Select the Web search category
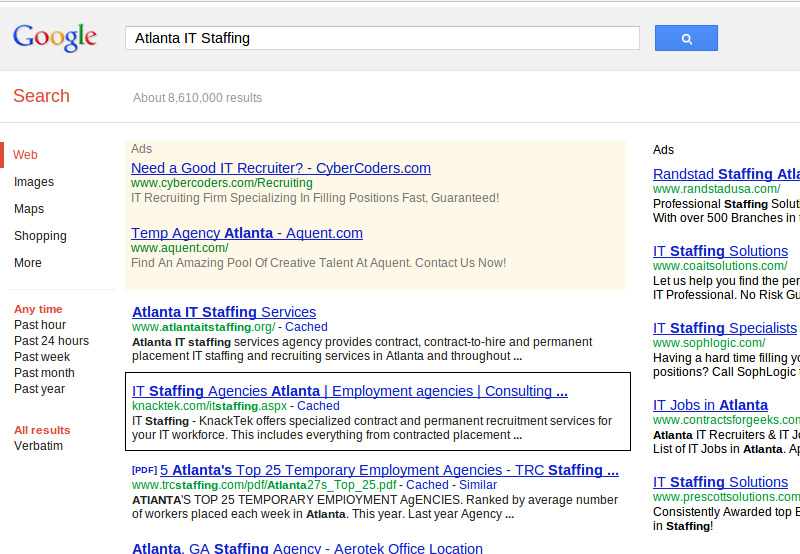This screenshot has height=554, width=800. click(x=25, y=155)
